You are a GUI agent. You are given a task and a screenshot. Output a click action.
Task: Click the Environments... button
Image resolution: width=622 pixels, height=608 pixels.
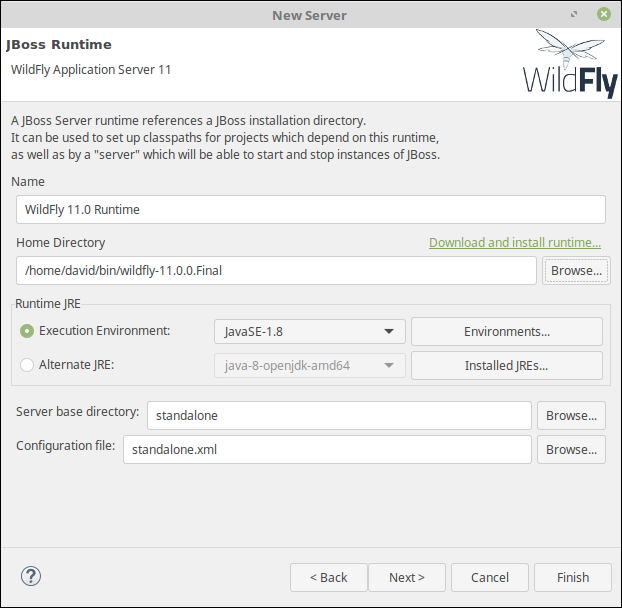pos(507,332)
